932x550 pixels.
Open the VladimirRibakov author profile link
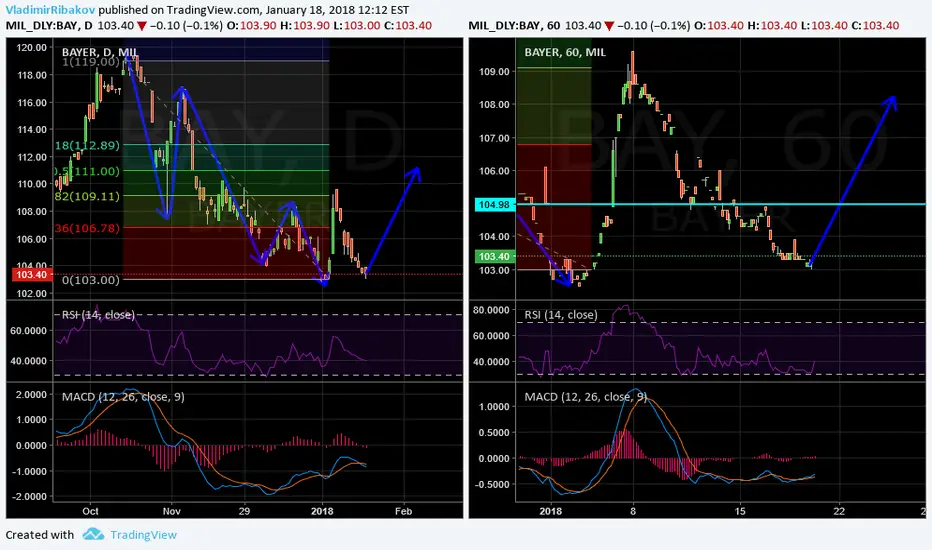tap(51, 10)
